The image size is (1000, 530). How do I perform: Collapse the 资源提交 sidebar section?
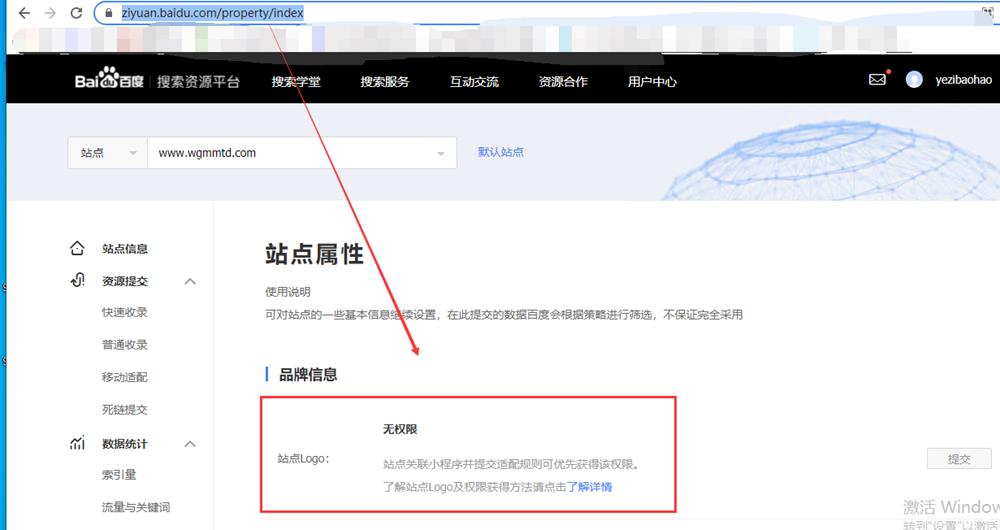click(190, 282)
